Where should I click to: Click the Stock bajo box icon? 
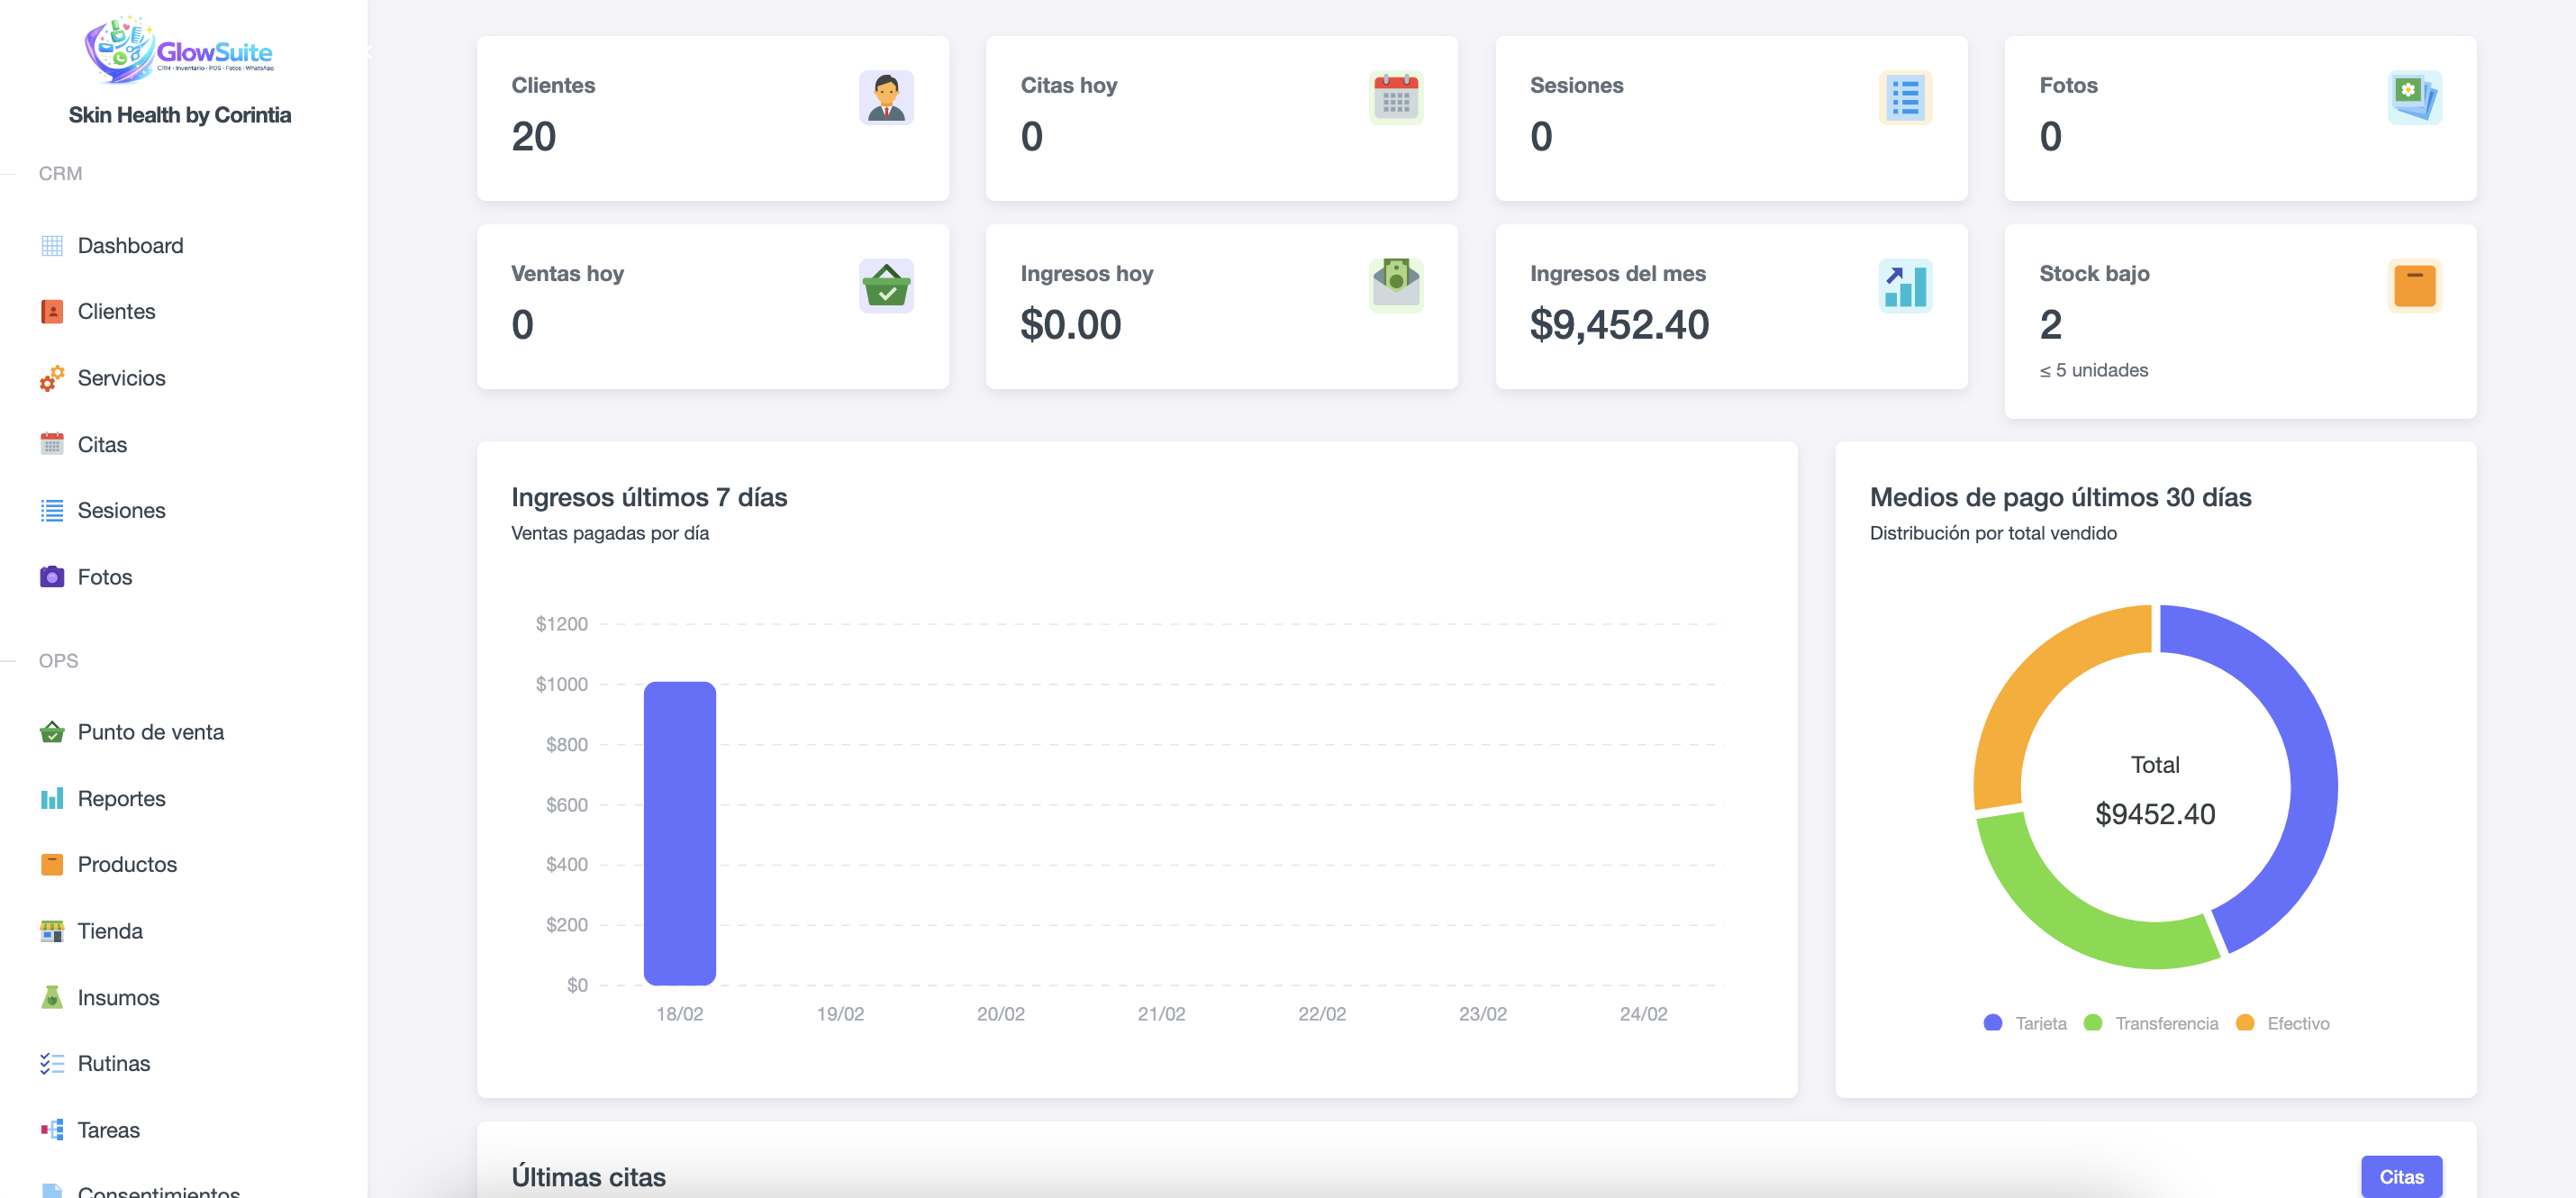[2413, 286]
